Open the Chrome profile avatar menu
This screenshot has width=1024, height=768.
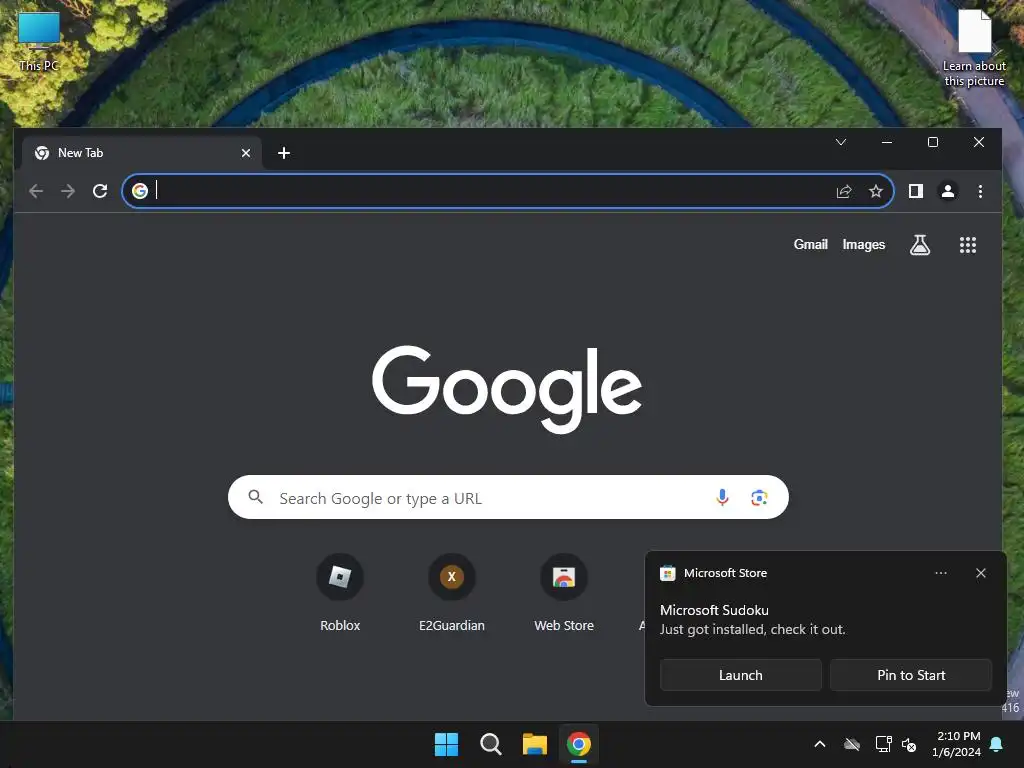(948, 191)
